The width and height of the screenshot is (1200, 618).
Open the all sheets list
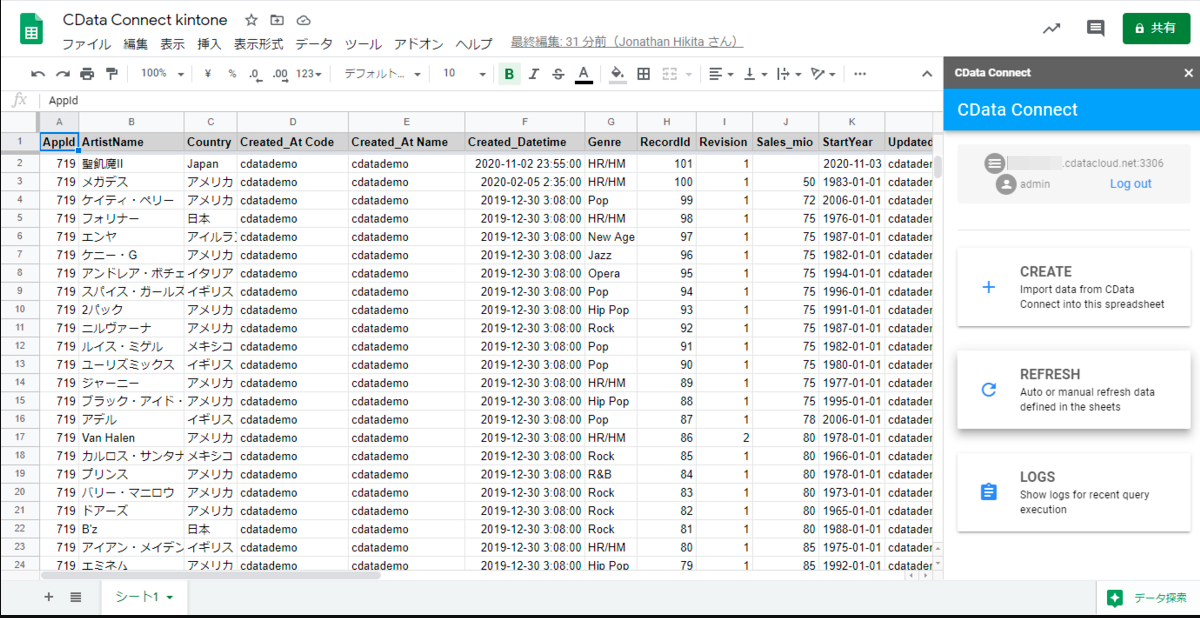76,597
